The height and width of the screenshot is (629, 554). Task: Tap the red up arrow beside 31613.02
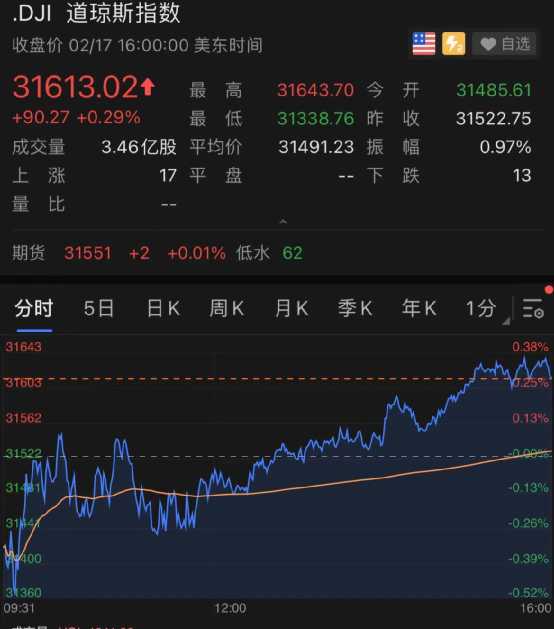148,87
